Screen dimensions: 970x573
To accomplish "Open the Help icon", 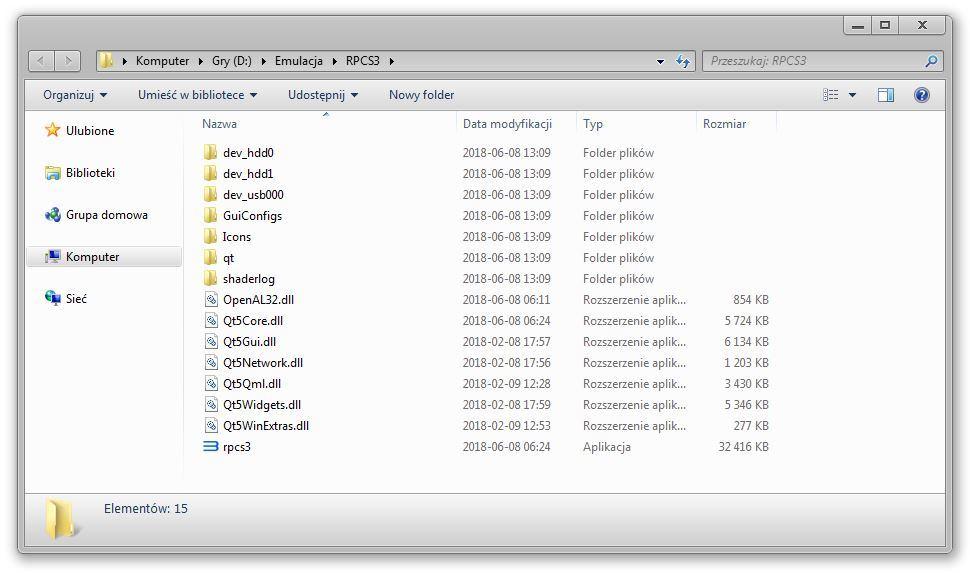I will pyautogui.click(x=922, y=95).
